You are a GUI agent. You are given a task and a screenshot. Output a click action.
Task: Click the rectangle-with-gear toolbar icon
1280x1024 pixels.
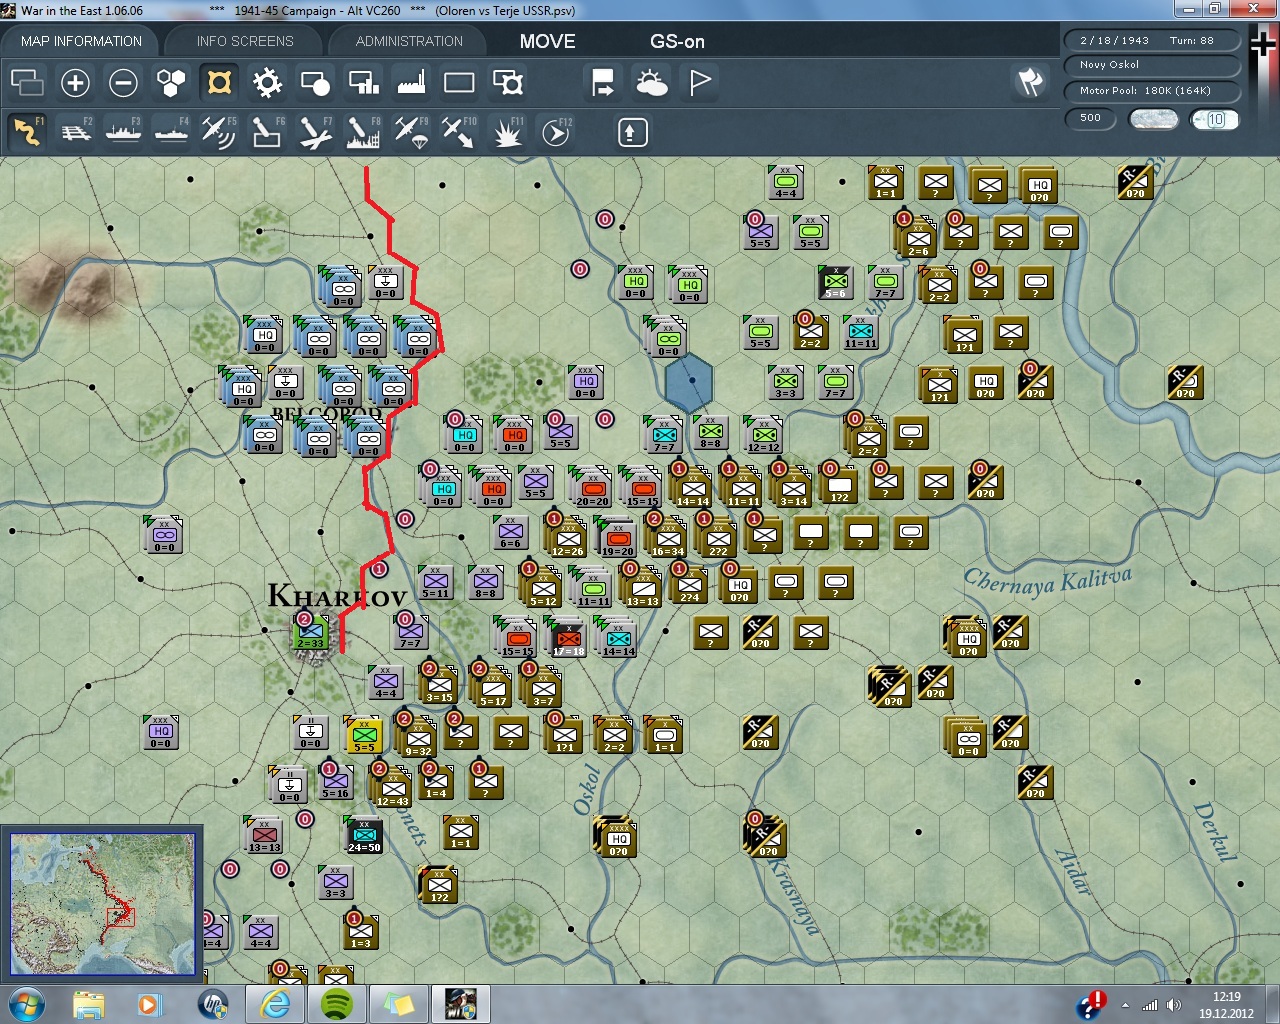click(508, 82)
